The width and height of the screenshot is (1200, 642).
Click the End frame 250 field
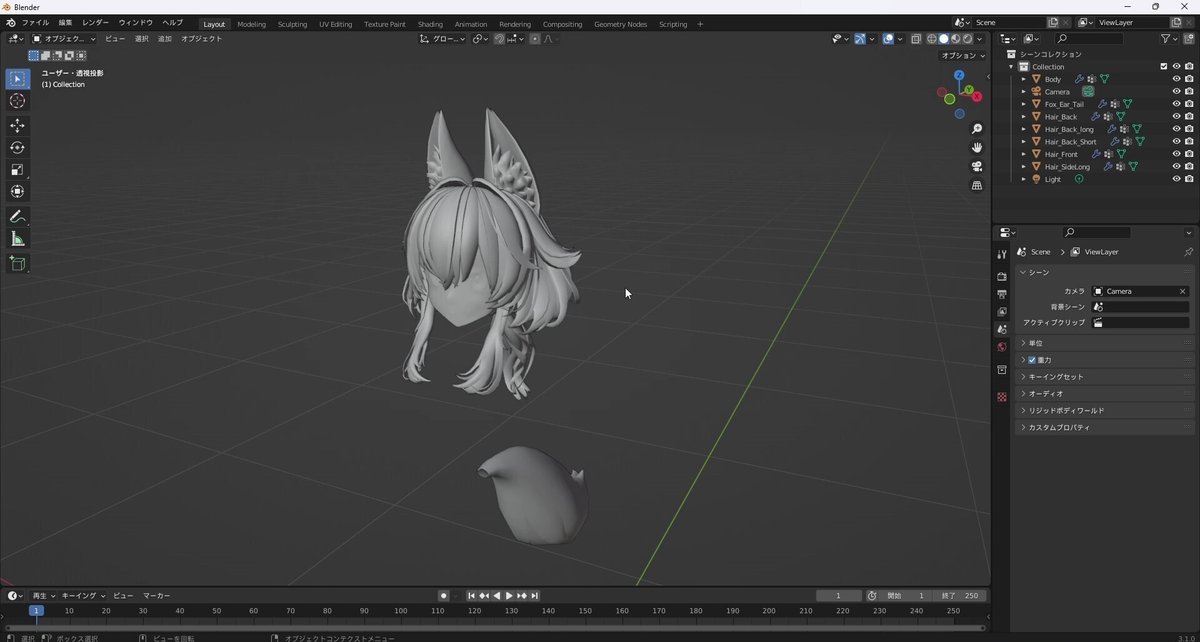[x=962, y=596]
